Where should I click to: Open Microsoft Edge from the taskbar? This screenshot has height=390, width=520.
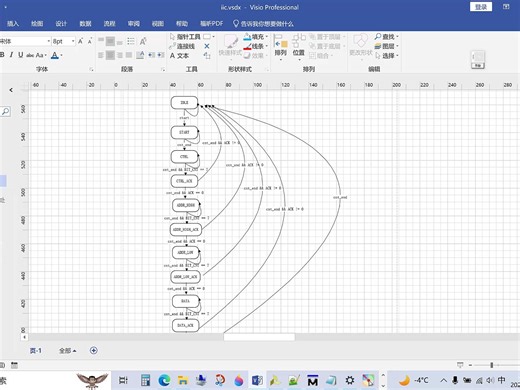pos(164,380)
